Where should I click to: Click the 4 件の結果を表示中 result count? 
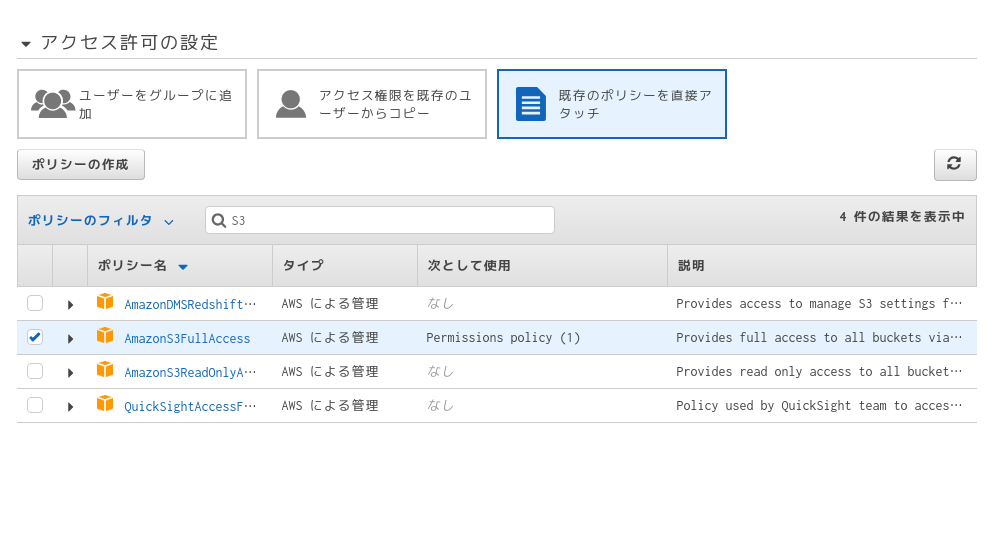pyautogui.click(x=902, y=217)
